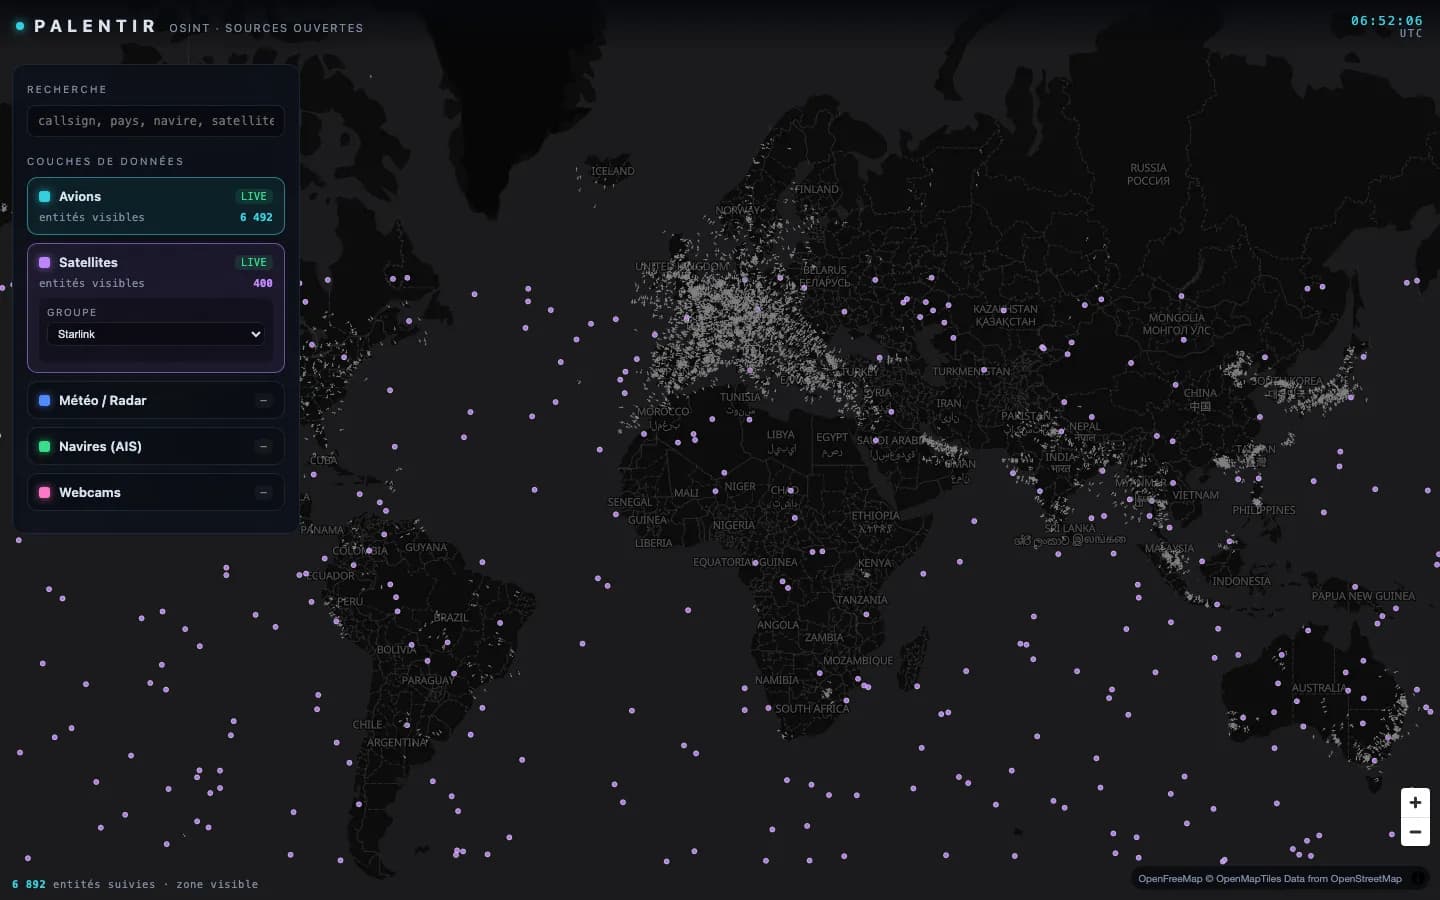This screenshot has width=1440, height=900.
Task: Click the pink Webcams color swatch
Action: pyautogui.click(x=44, y=492)
